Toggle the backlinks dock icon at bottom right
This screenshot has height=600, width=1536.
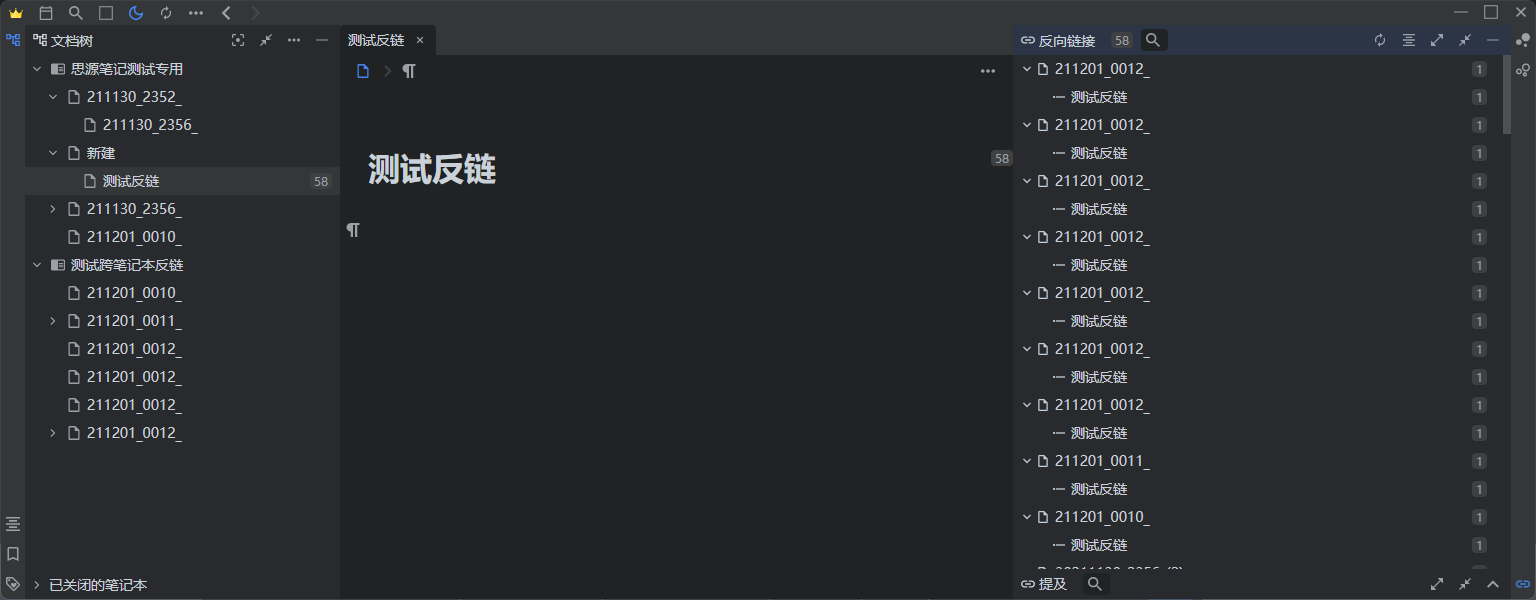(1523, 584)
